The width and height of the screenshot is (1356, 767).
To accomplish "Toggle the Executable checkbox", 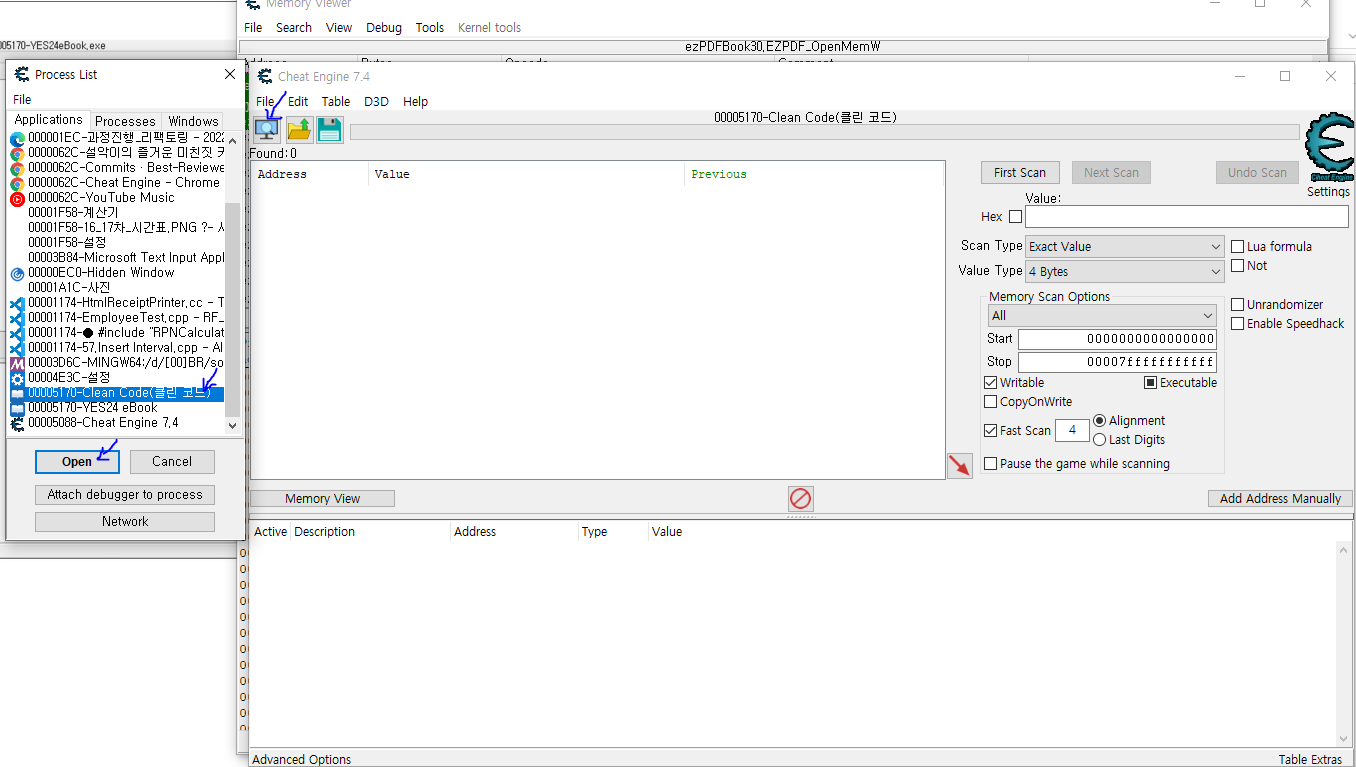I will 1151,383.
